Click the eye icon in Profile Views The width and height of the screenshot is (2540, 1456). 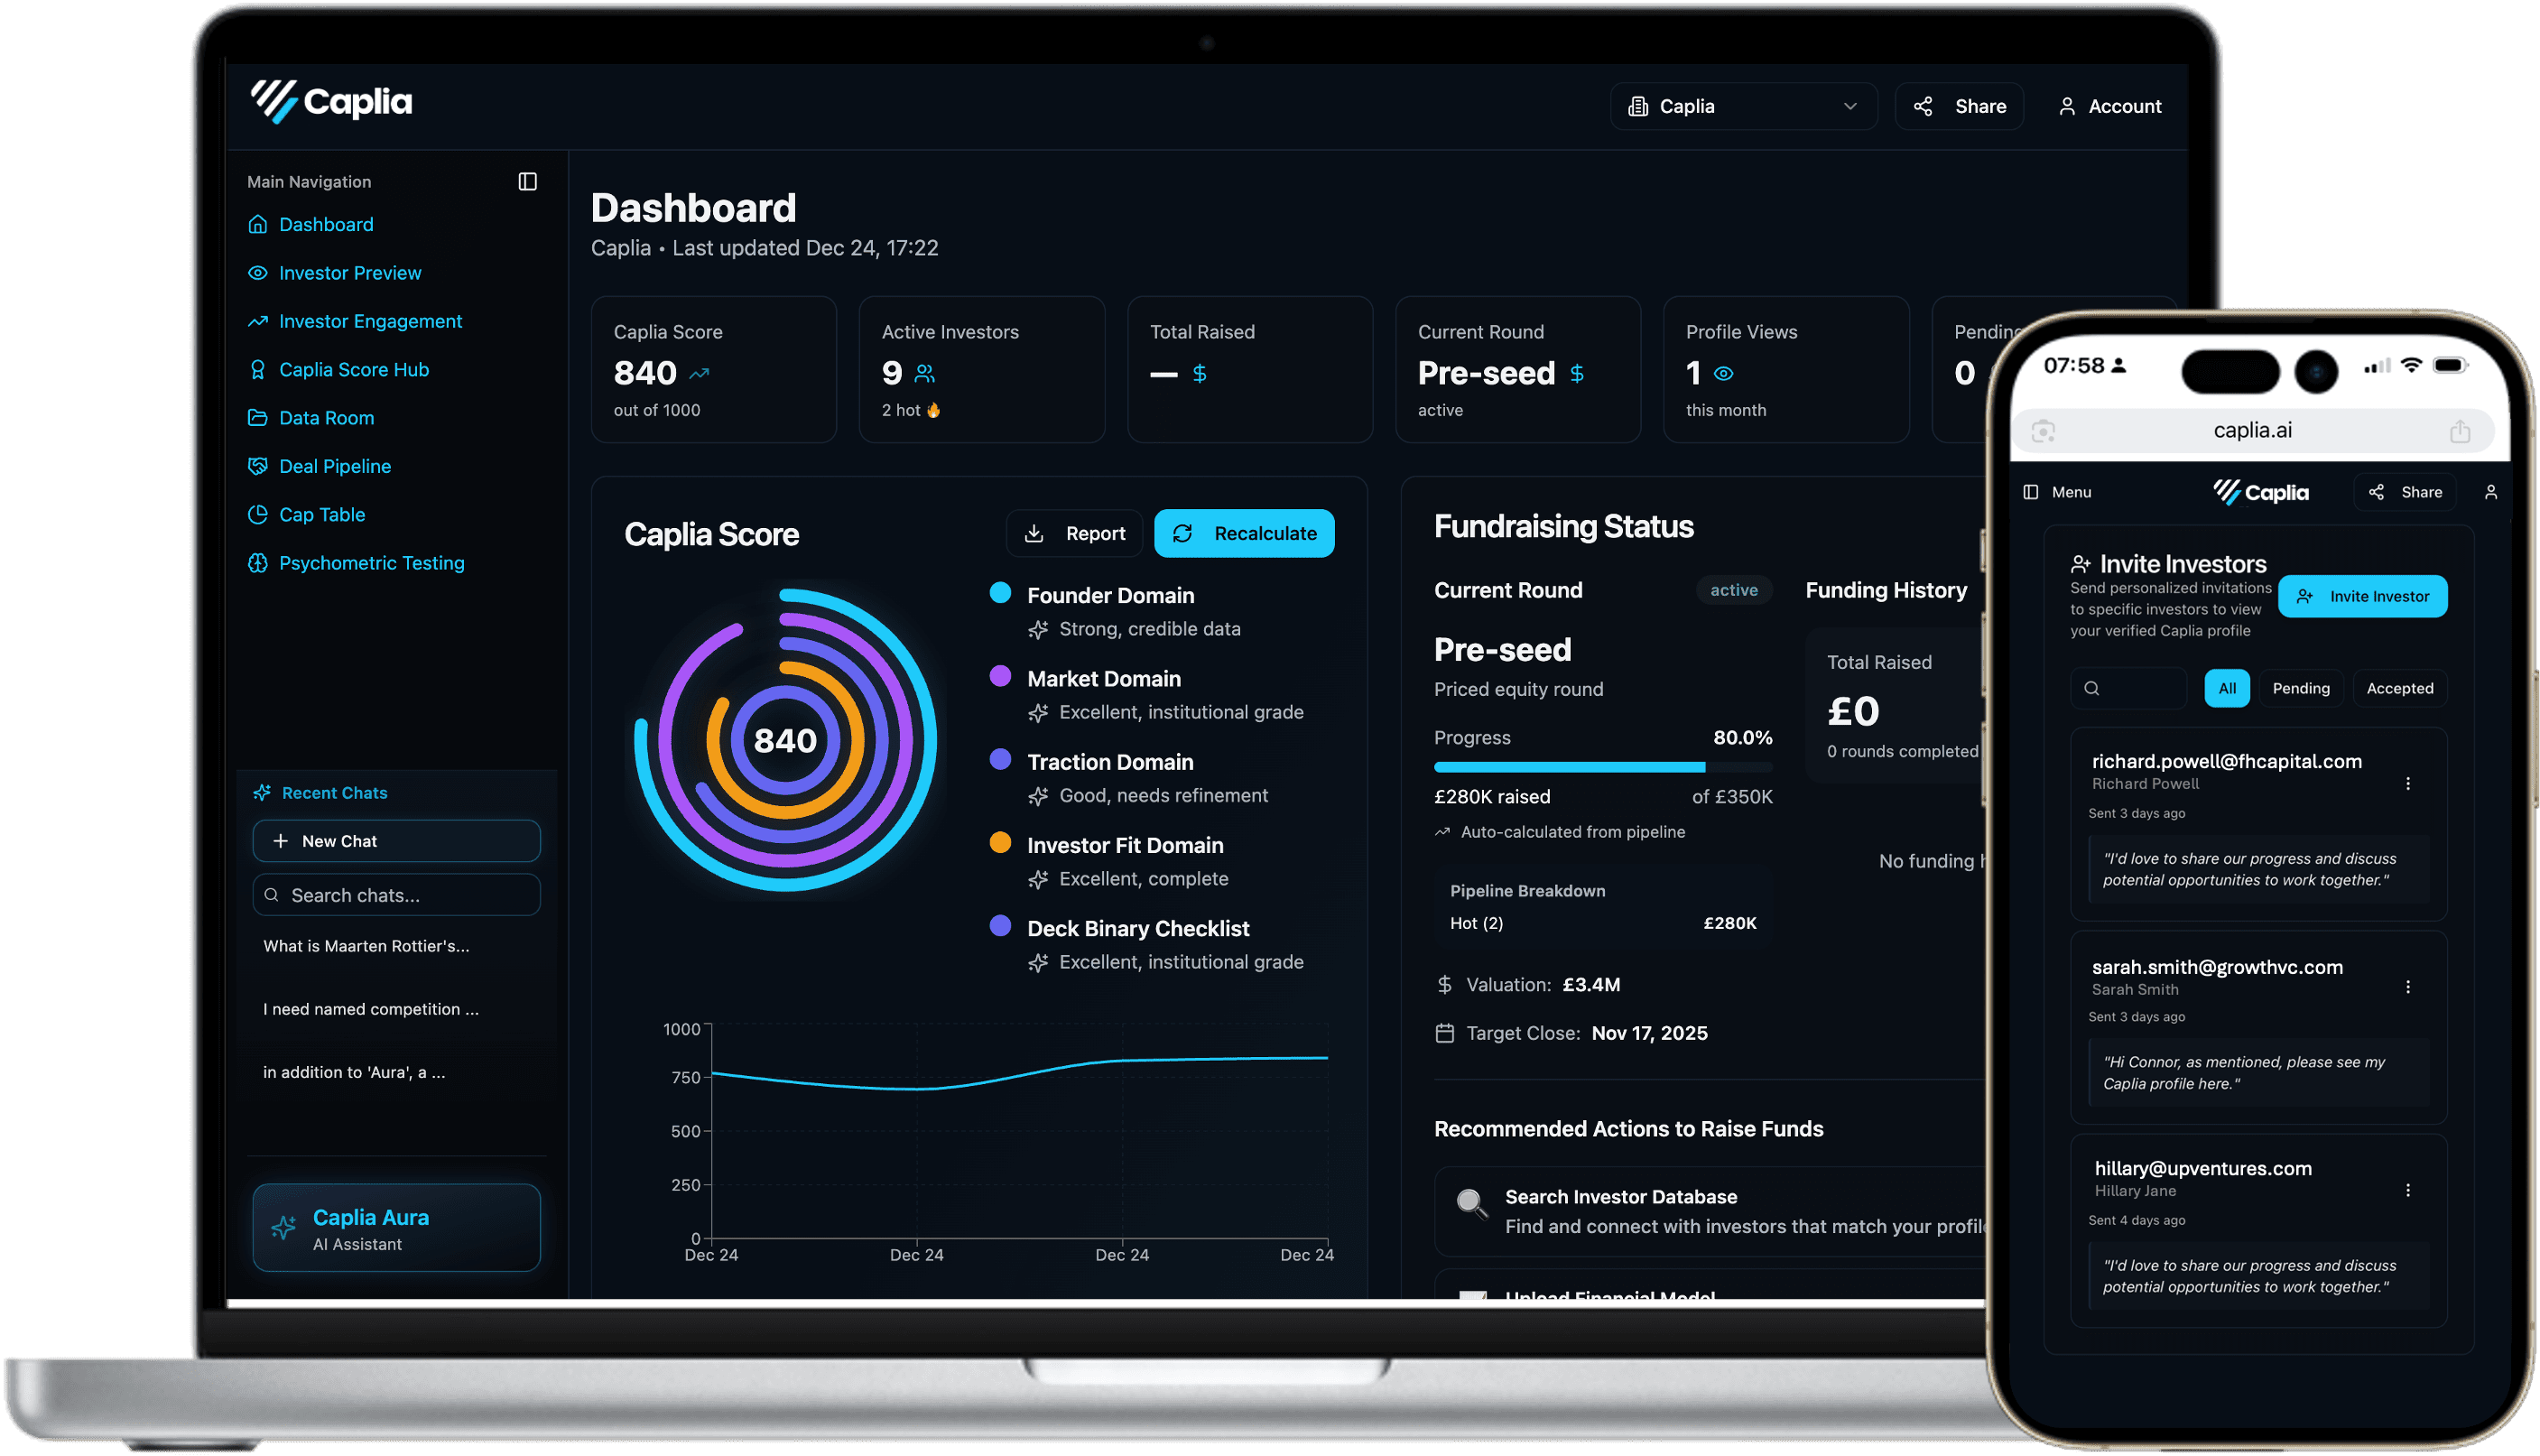pyautogui.click(x=1723, y=374)
